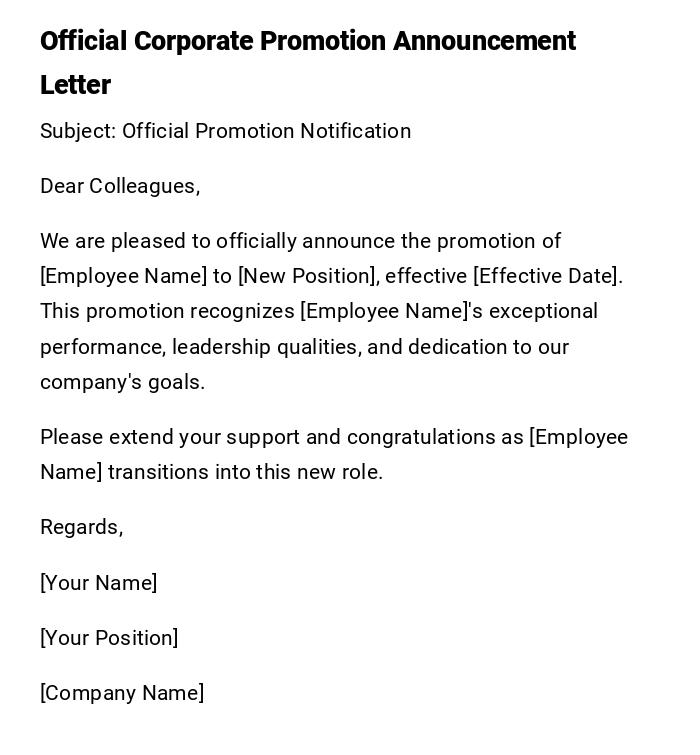Click the [Company Name] placeholder
Viewport: 700px width, 755px height.
coord(122,693)
